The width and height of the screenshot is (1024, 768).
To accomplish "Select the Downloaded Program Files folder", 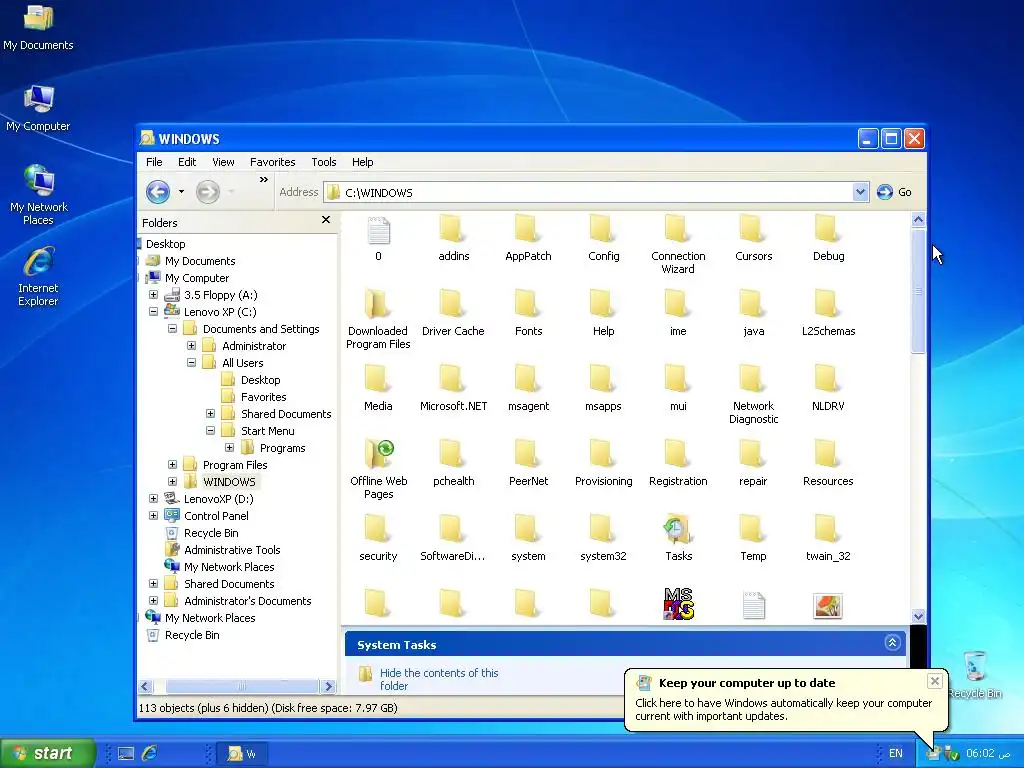I will coord(377,305).
